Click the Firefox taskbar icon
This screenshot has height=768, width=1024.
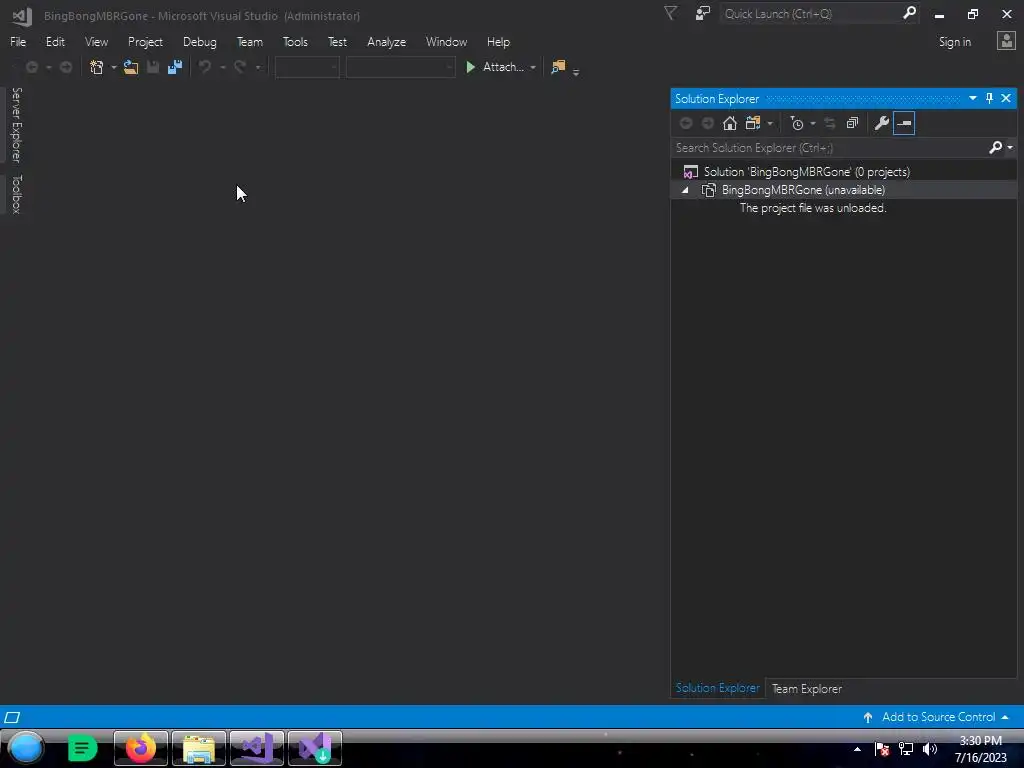(140, 748)
